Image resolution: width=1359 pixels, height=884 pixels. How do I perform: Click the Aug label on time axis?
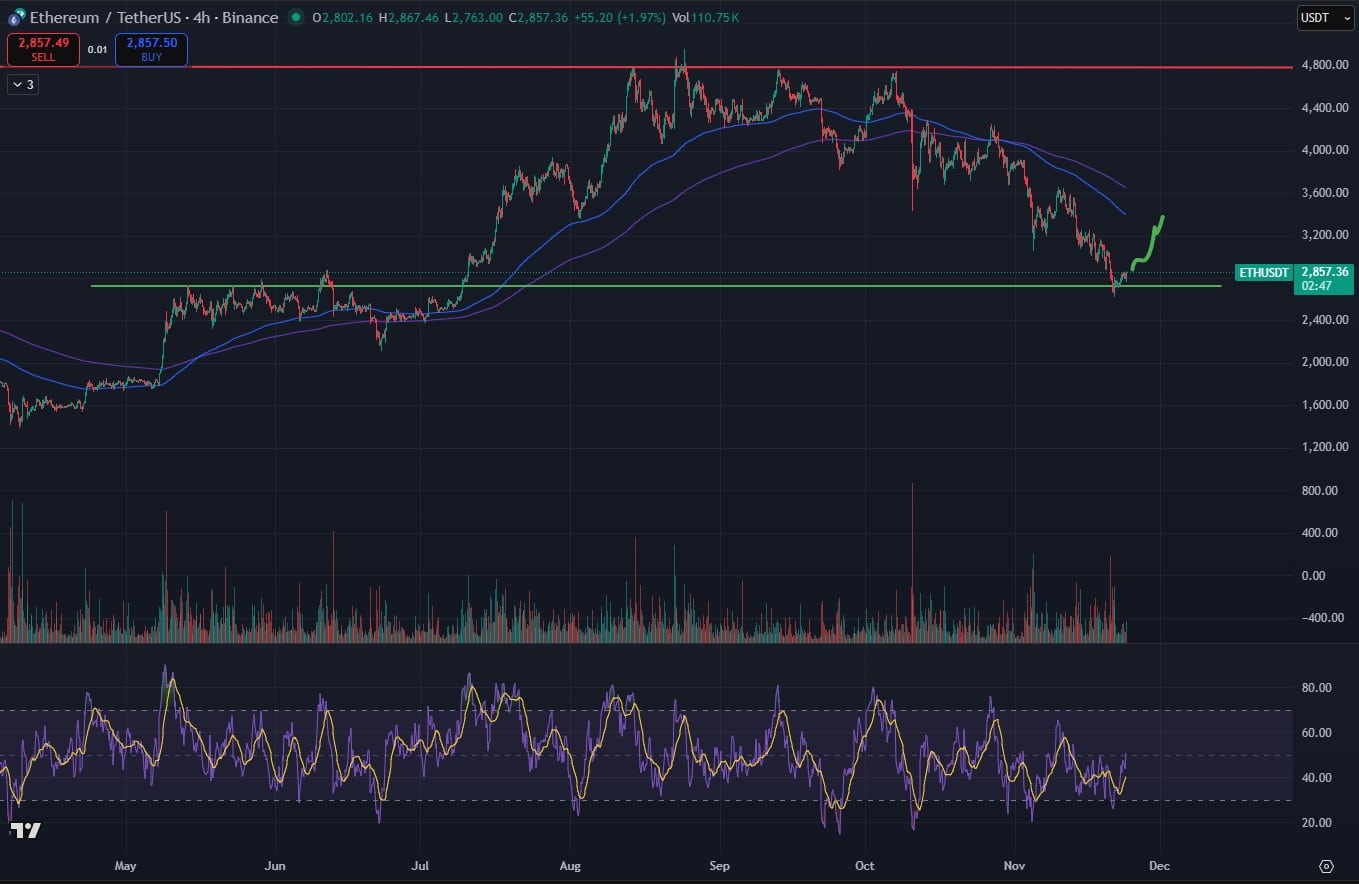pyautogui.click(x=571, y=865)
